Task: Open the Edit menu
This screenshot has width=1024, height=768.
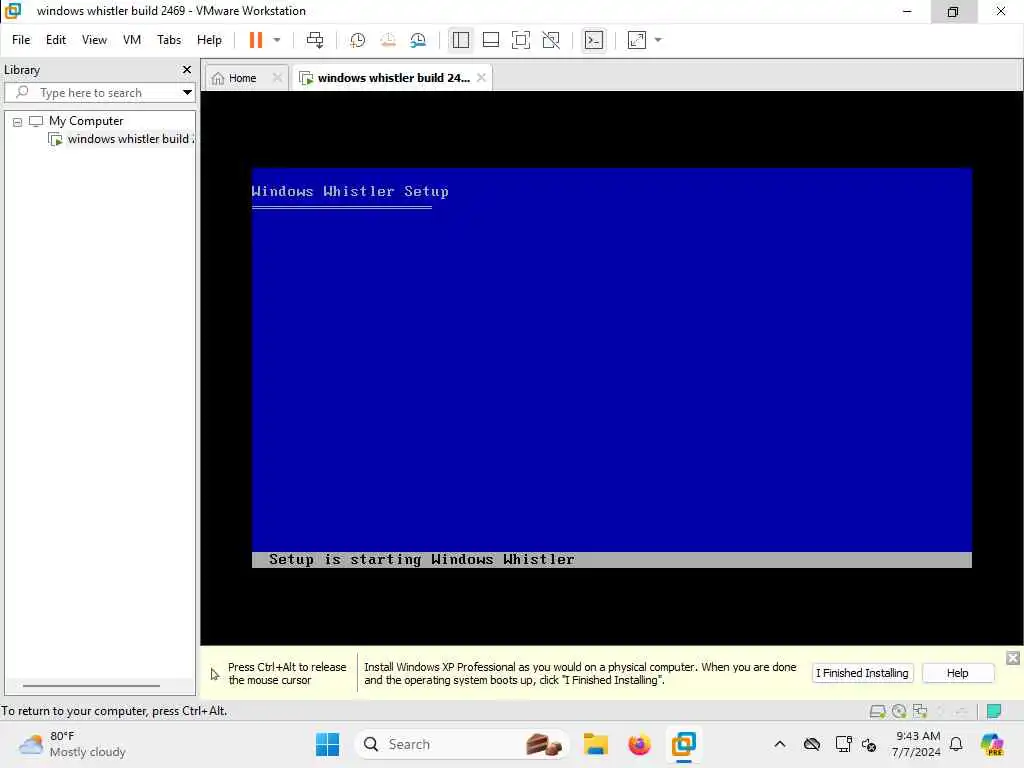Action: pyautogui.click(x=56, y=40)
